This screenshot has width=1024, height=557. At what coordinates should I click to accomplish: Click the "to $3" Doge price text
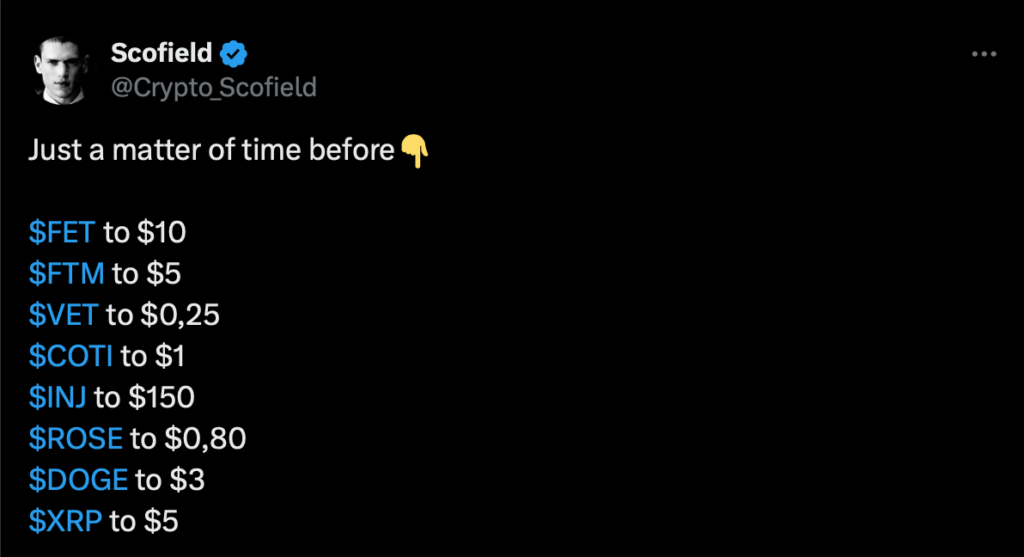pos(170,479)
